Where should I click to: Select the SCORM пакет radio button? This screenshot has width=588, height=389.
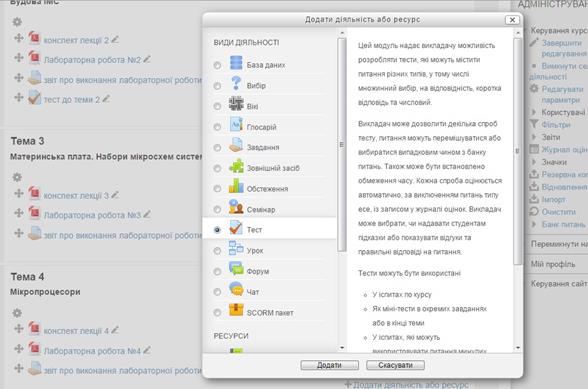click(x=217, y=312)
